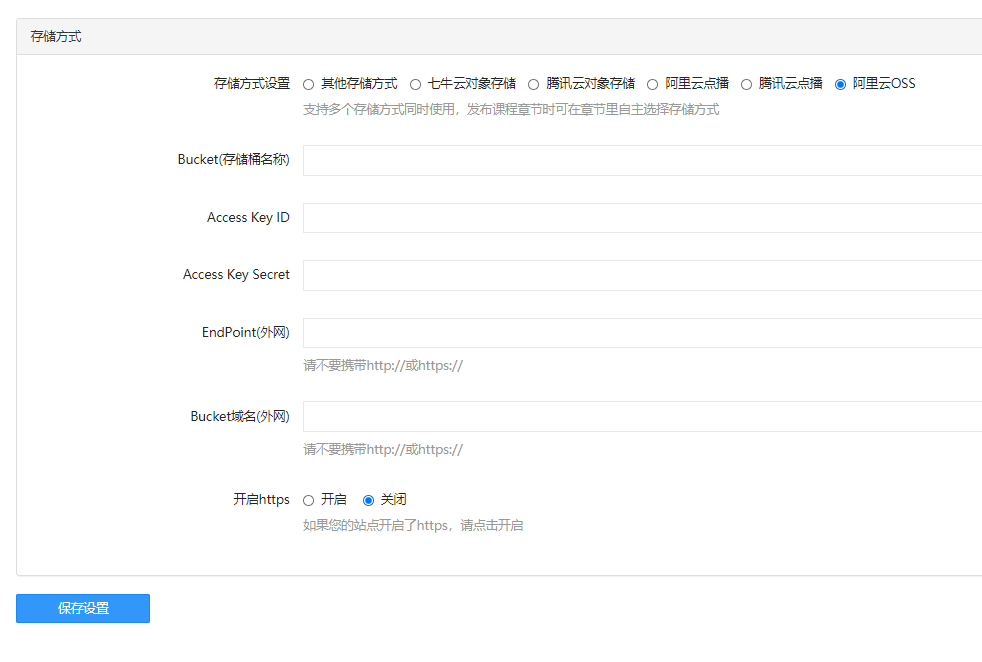Click the 如果您的站点开启了https hint text
This screenshot has height=662, width=982.
[x=413, y=525]
